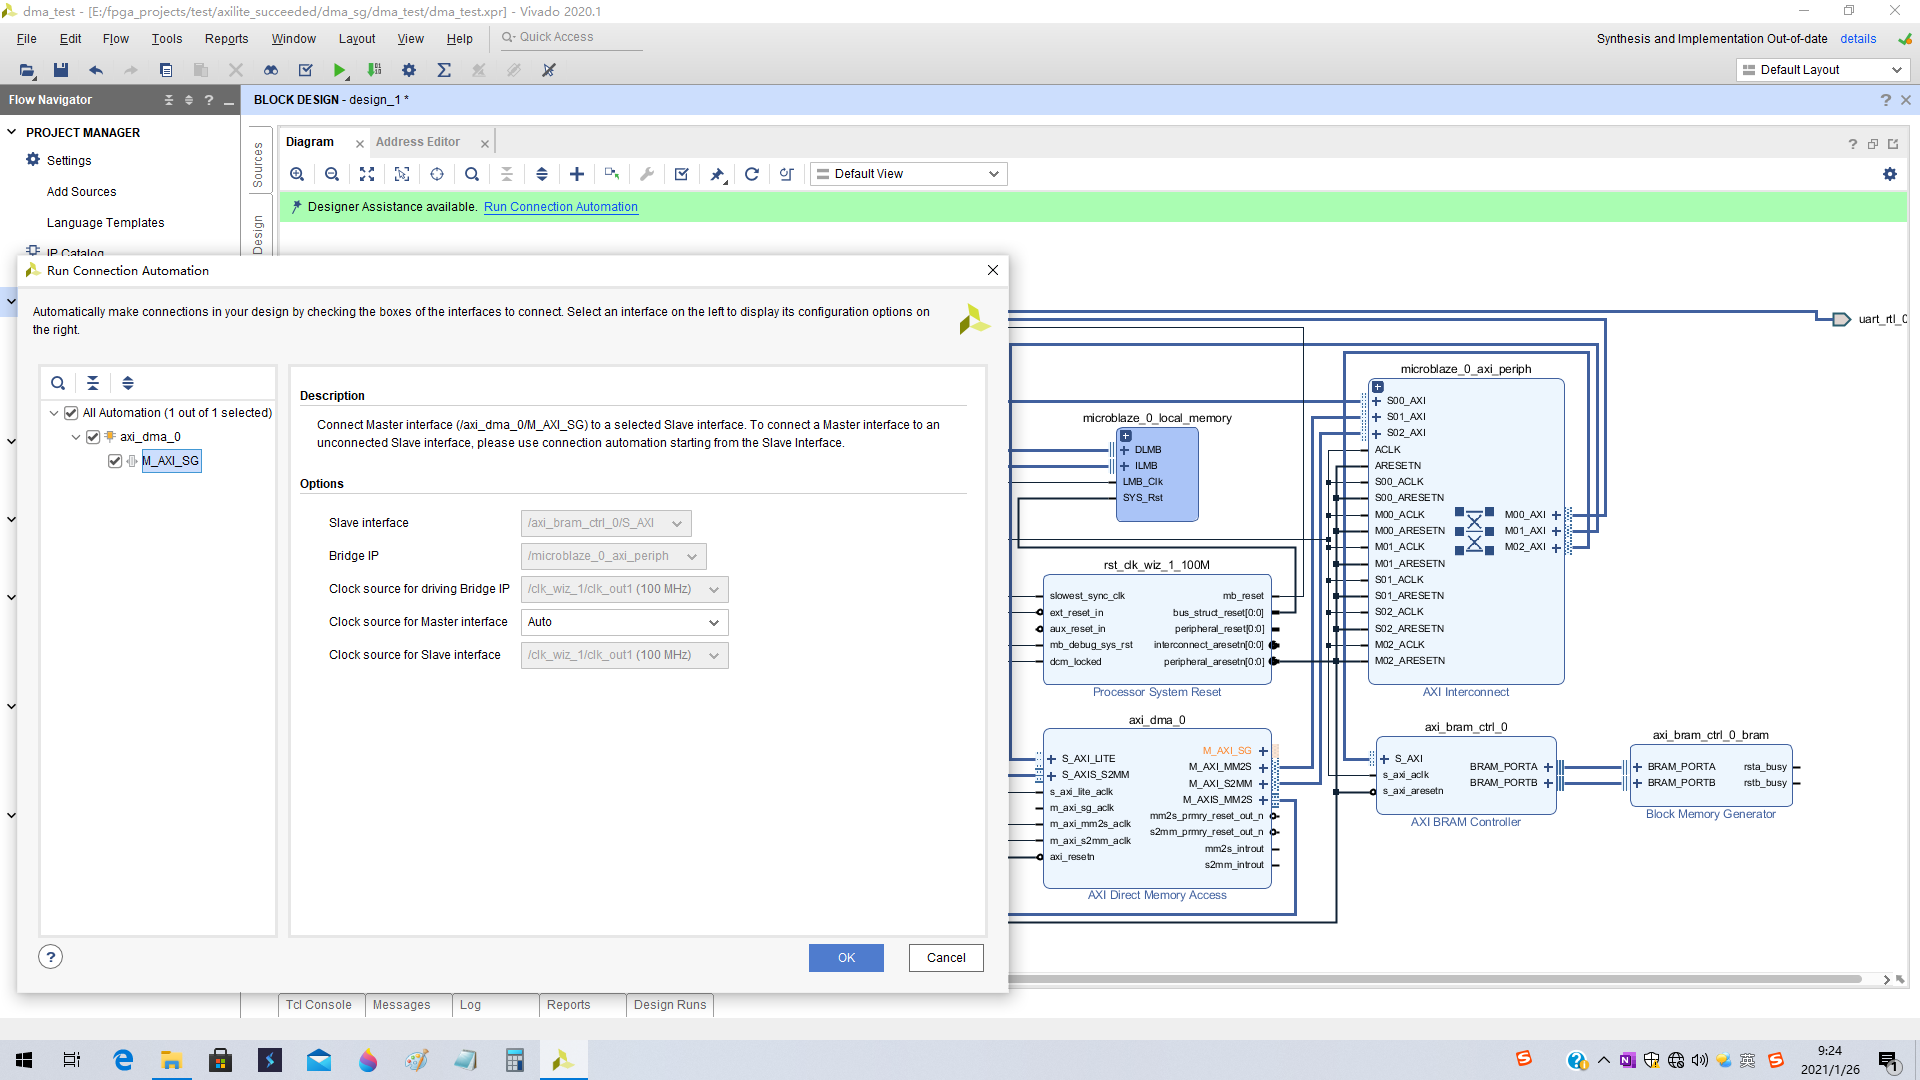The height and width of the screenshot is (1080, 1920).
Task: Run Synthesis with the green play icon
Action: click(339, 70)
